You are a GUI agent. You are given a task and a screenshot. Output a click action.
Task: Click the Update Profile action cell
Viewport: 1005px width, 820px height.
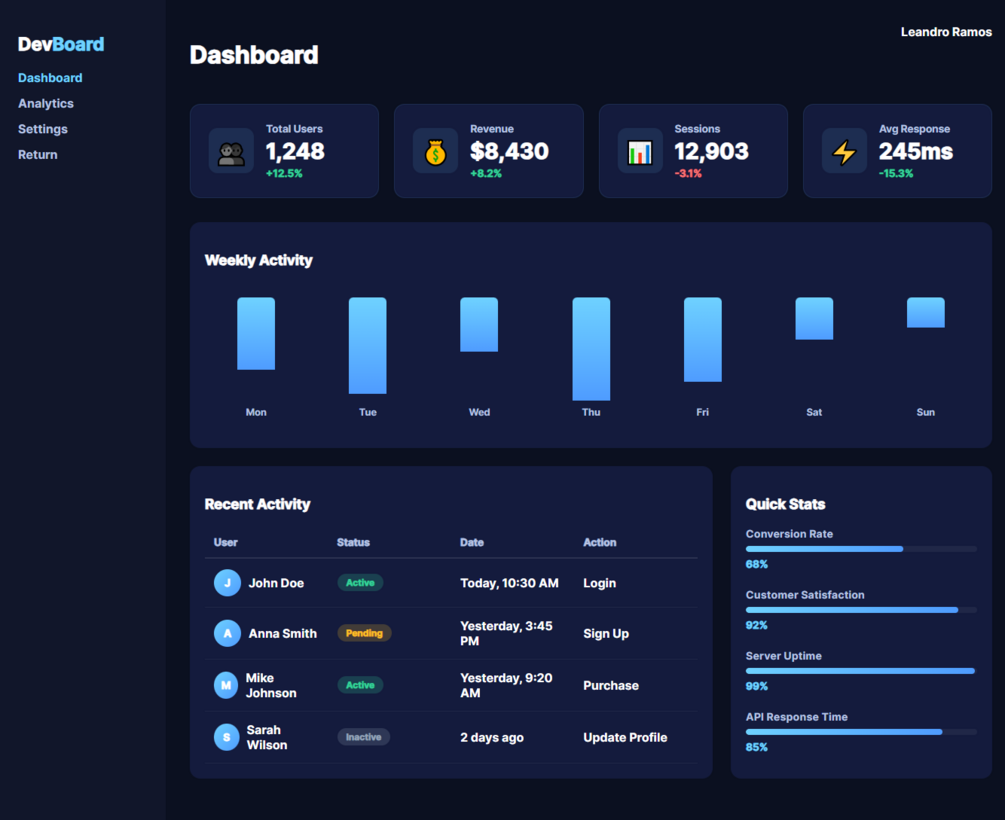(x=625, y=737)
